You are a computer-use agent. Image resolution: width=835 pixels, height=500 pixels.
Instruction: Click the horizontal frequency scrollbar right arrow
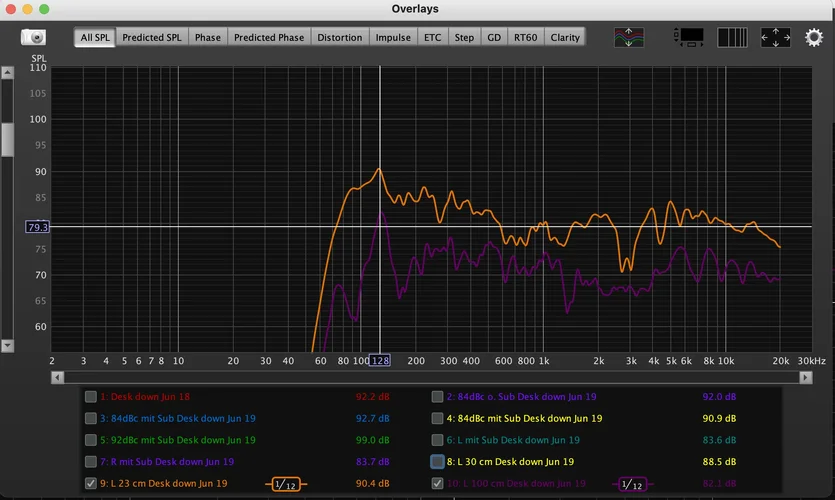(x=806, y=377)
